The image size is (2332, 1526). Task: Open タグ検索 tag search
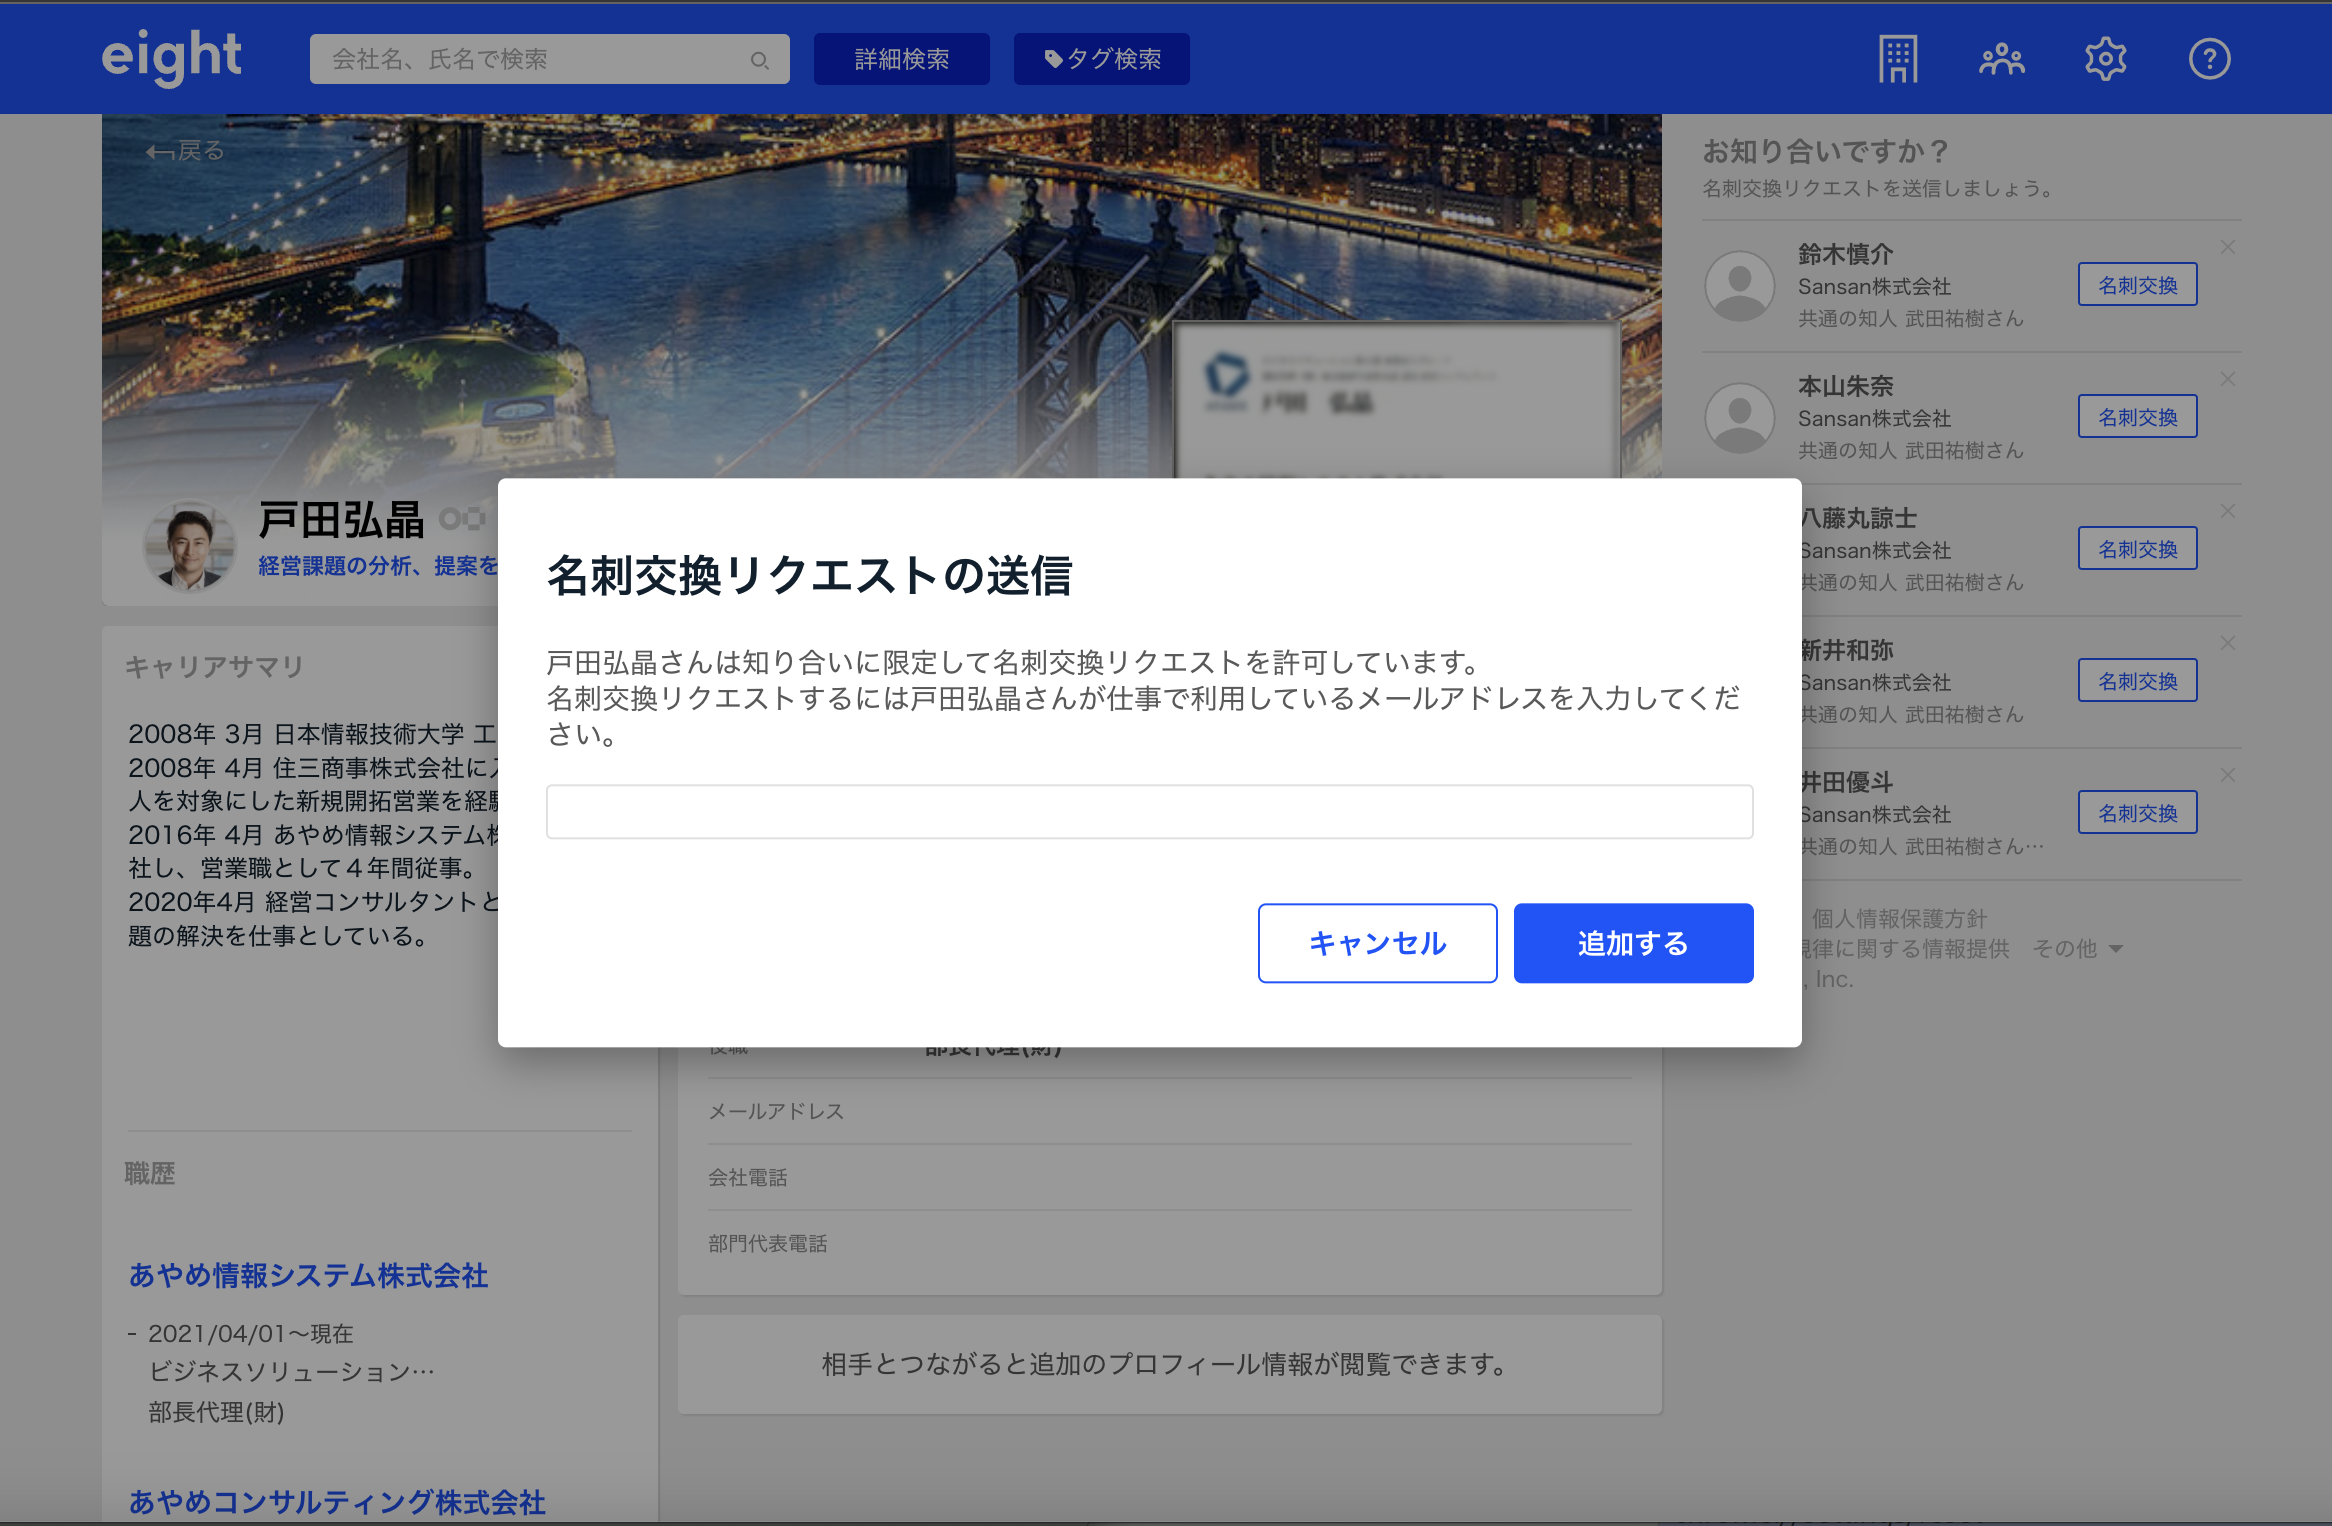1101,59
